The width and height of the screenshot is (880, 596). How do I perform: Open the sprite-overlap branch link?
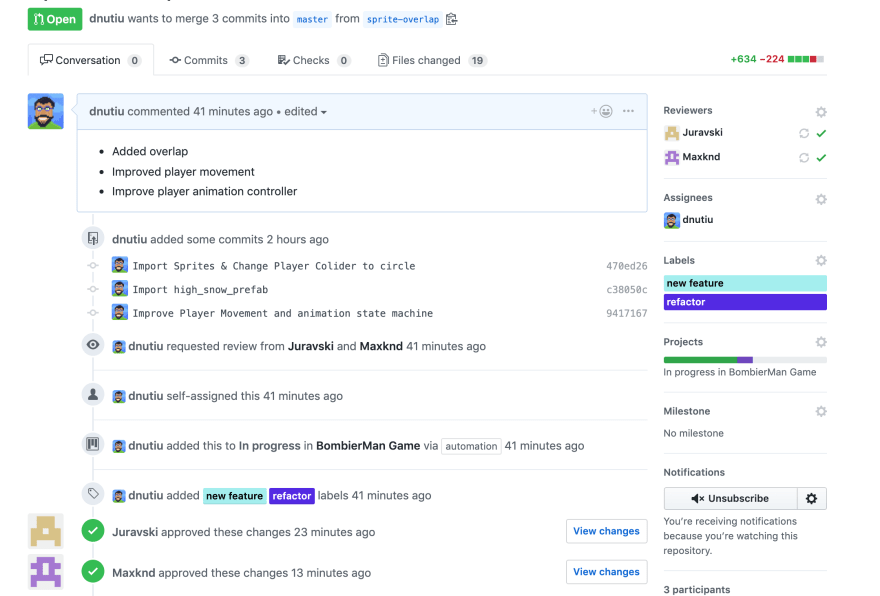(402, 20)
